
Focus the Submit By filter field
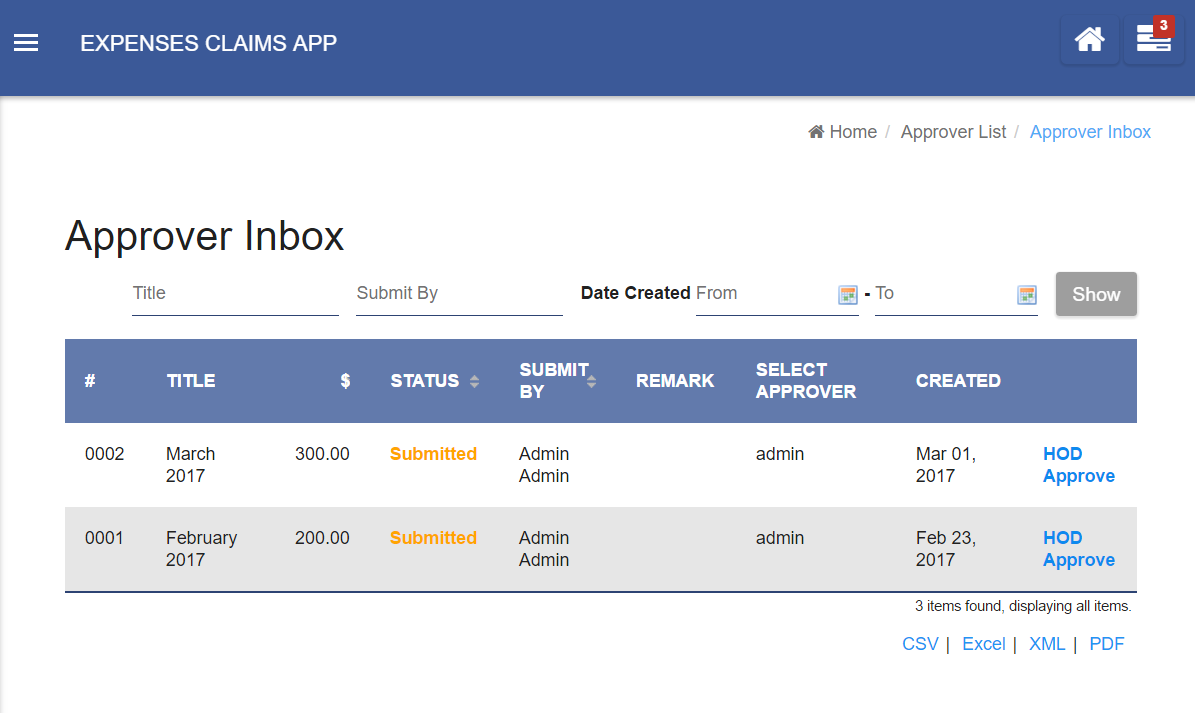459,294
